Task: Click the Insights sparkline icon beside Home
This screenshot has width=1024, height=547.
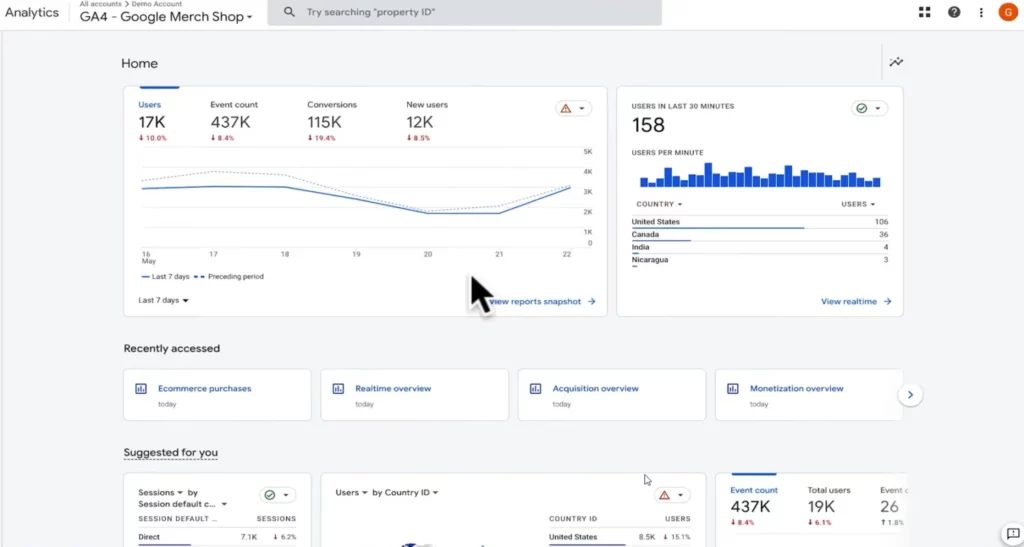Action: point(896,62)
